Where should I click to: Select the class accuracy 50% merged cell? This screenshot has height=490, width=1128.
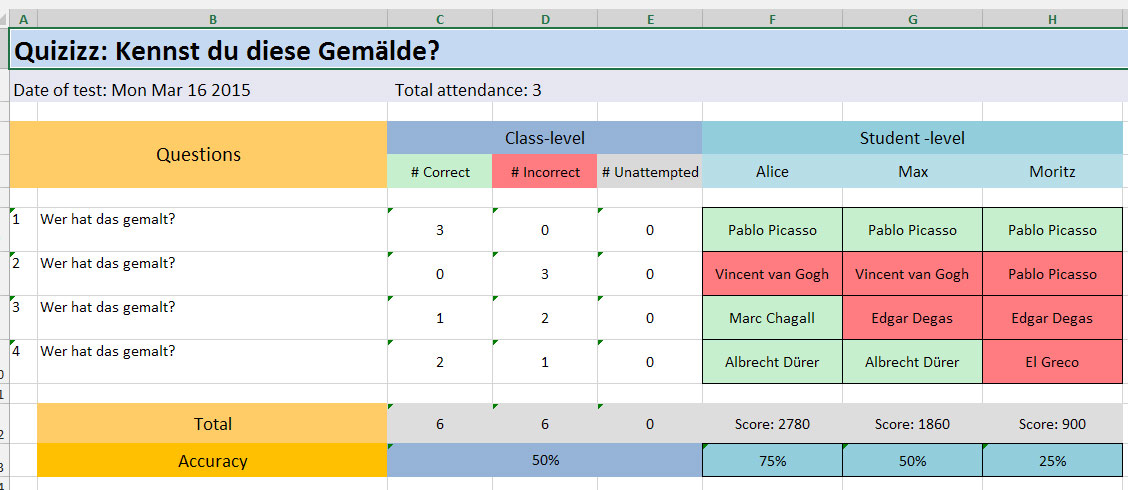point(545,460)
